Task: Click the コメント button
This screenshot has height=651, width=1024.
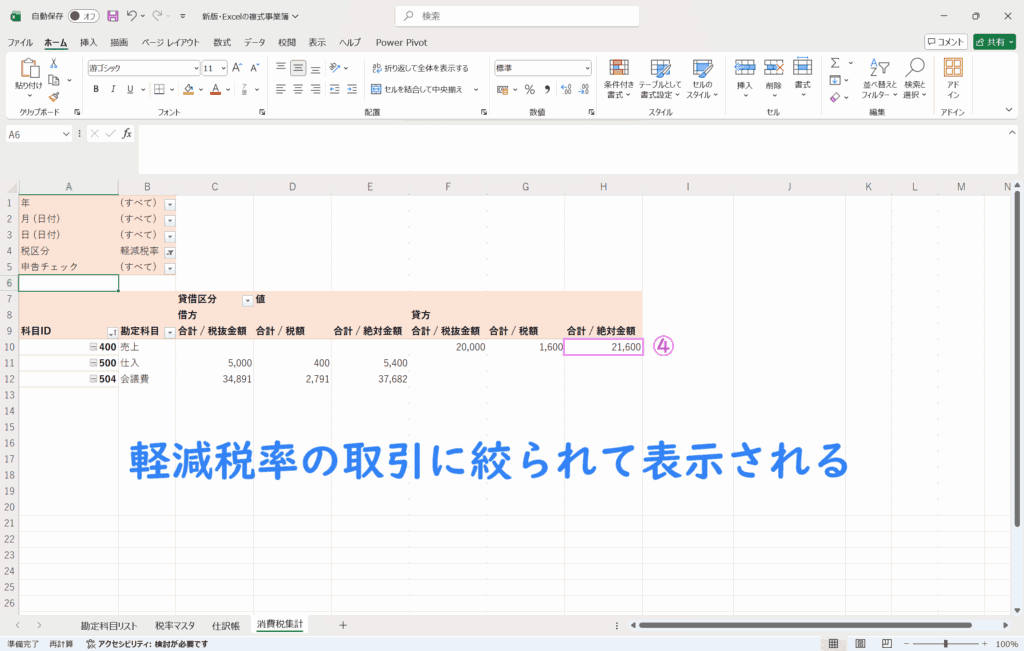Action: click(945, 42)
